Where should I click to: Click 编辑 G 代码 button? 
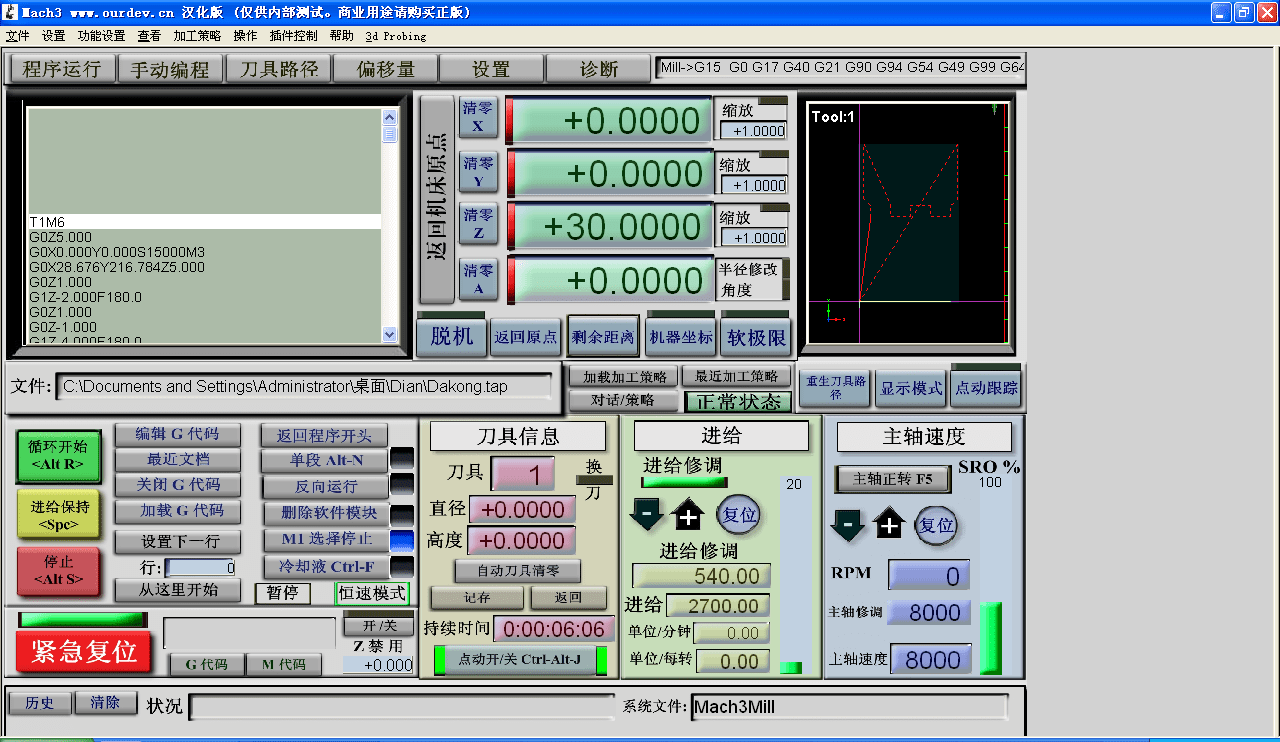[x=178, y=435]
